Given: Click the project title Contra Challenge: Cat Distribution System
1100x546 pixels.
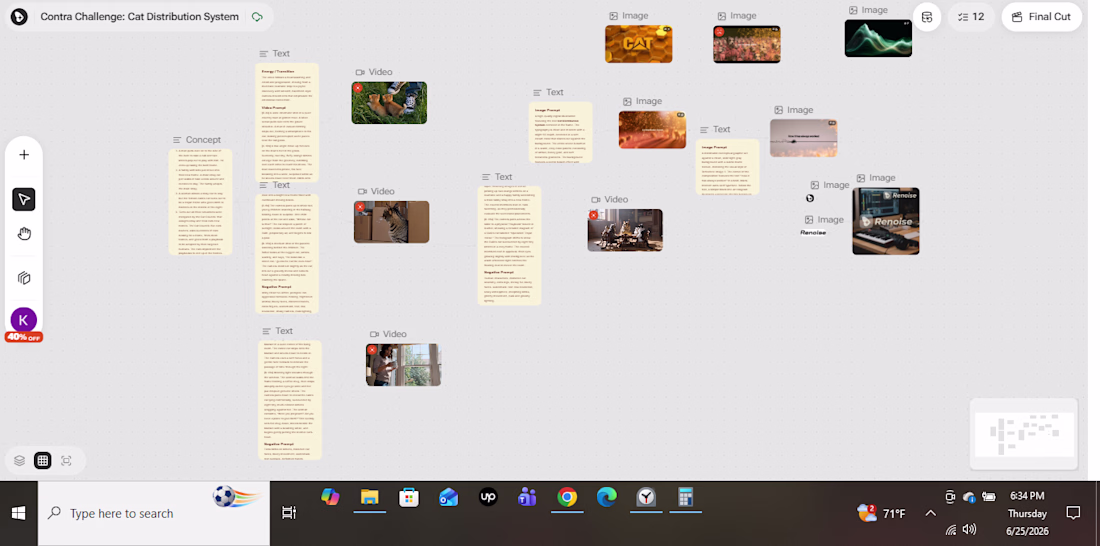Looking at the screenshot, I should pos(140,17).
